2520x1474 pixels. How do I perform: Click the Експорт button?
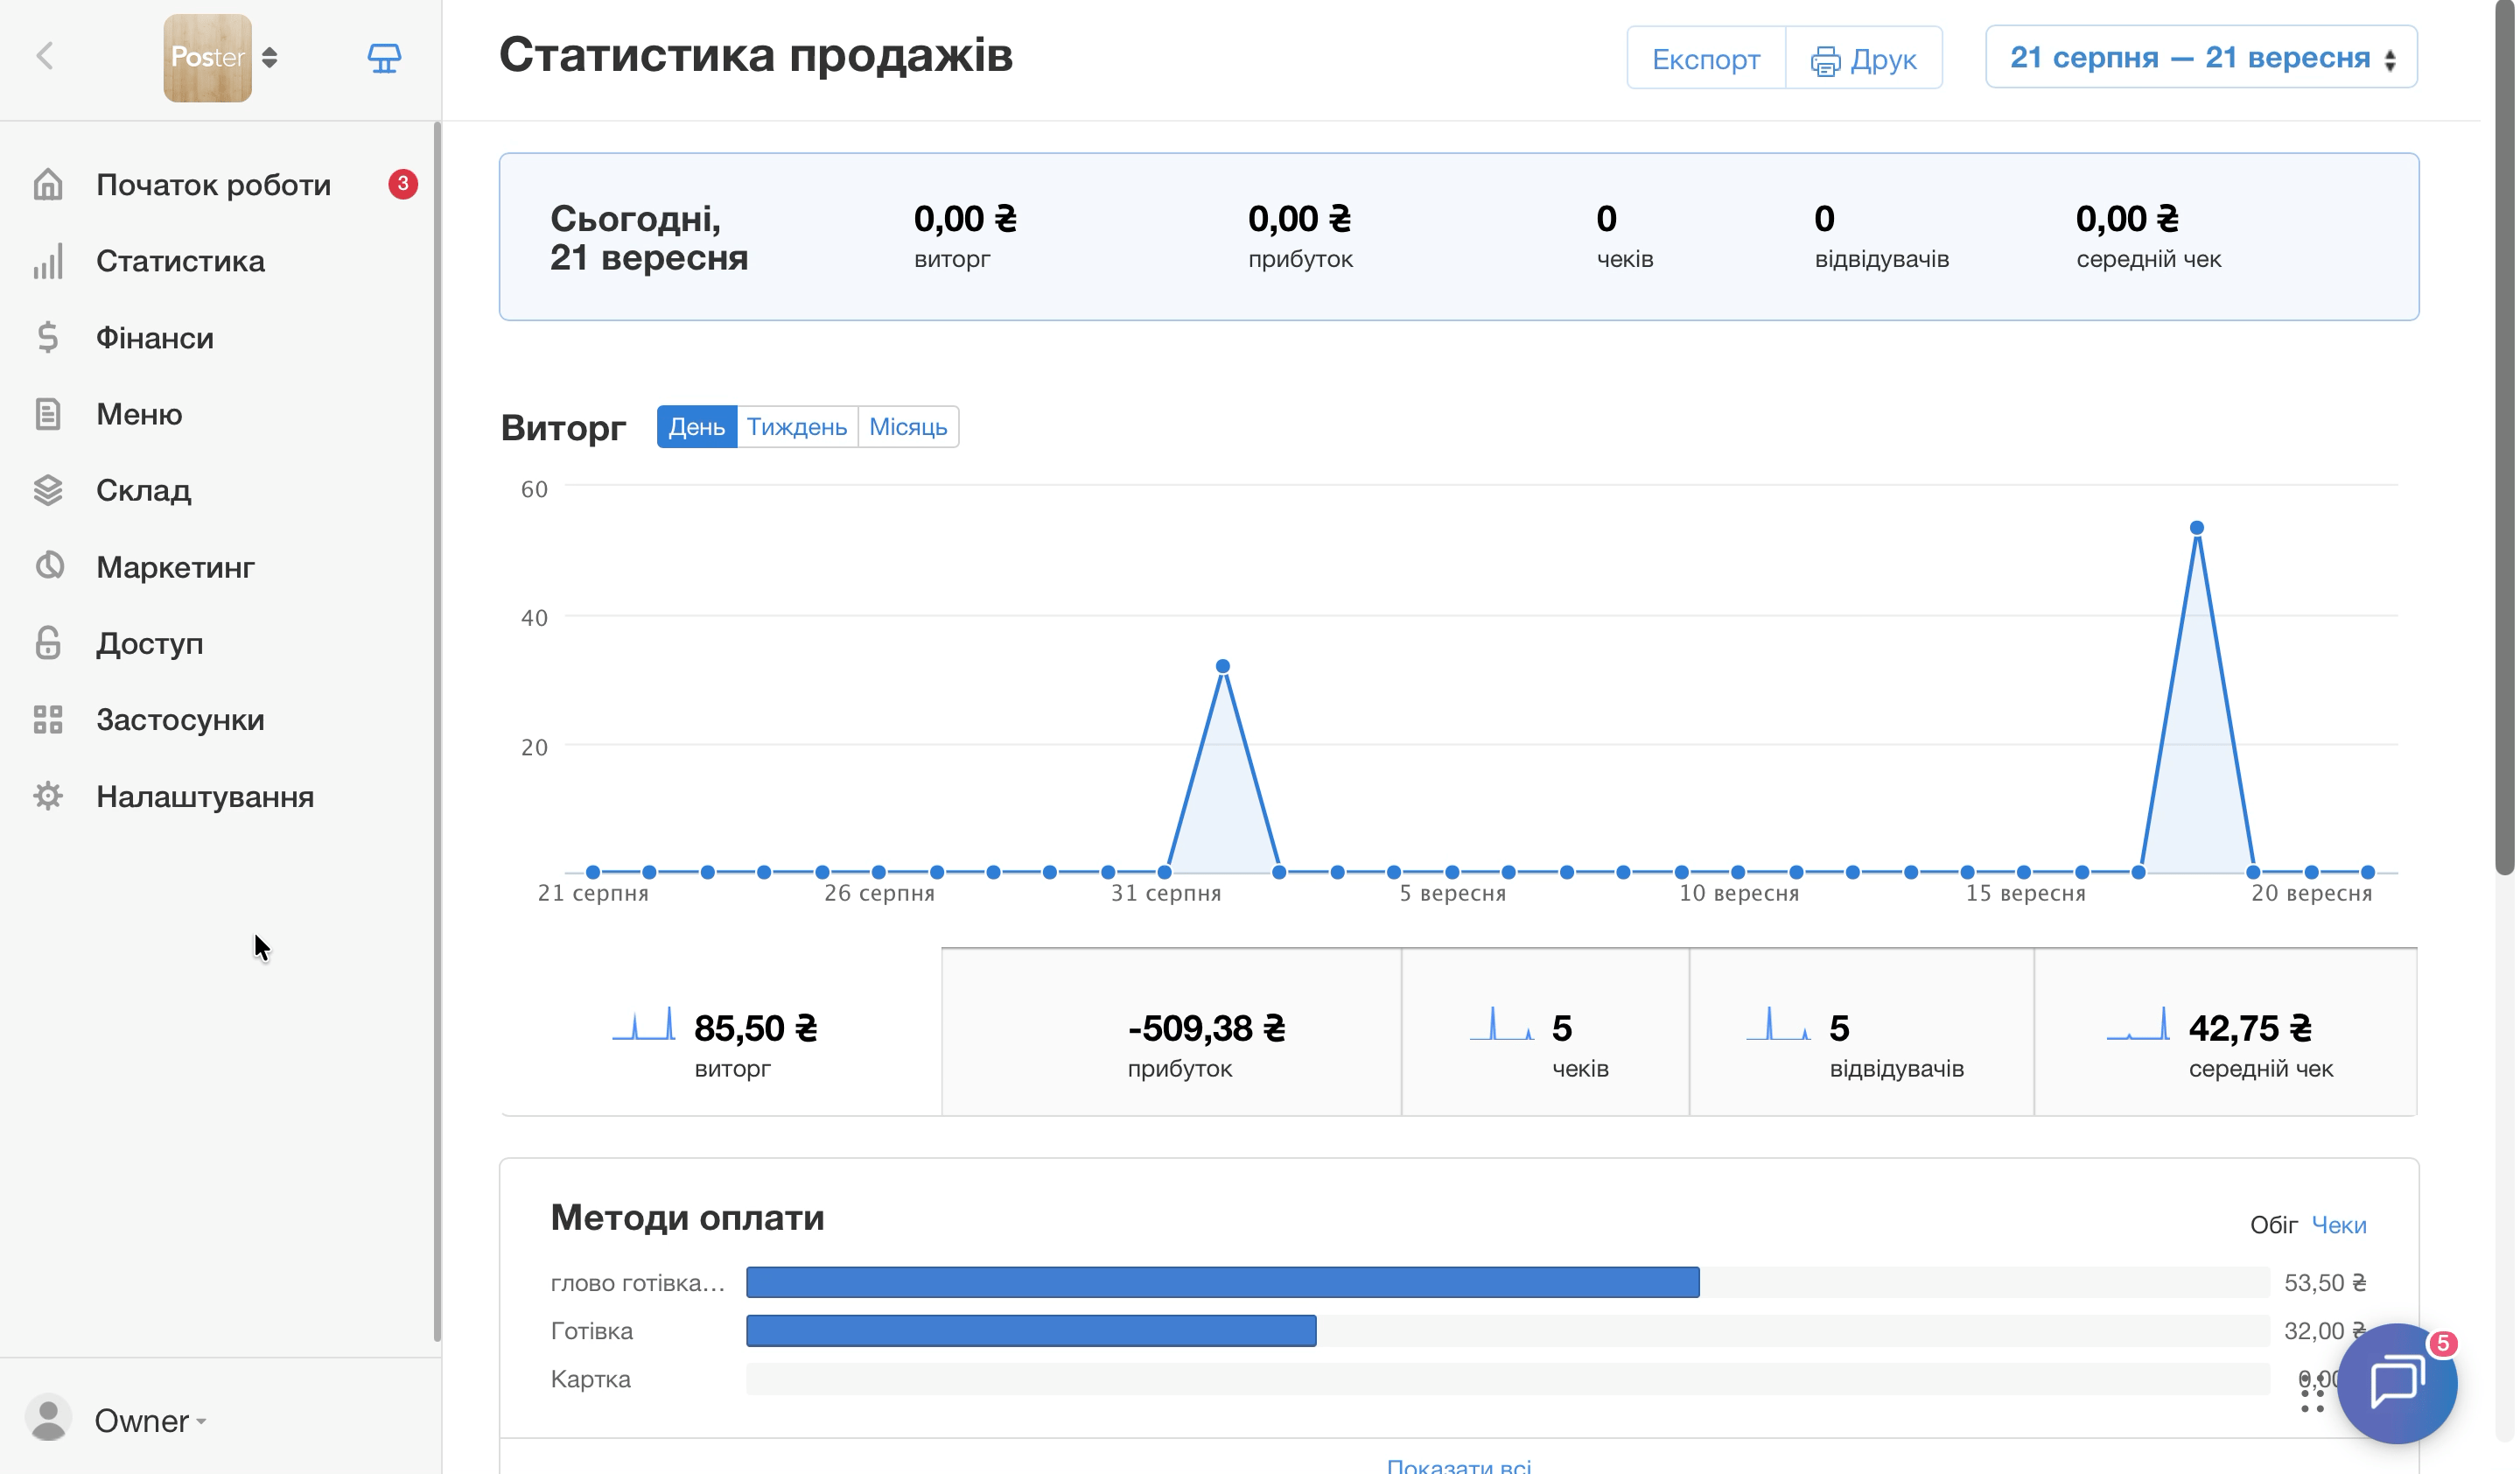pyautogui.click(x=1706, y=59)
